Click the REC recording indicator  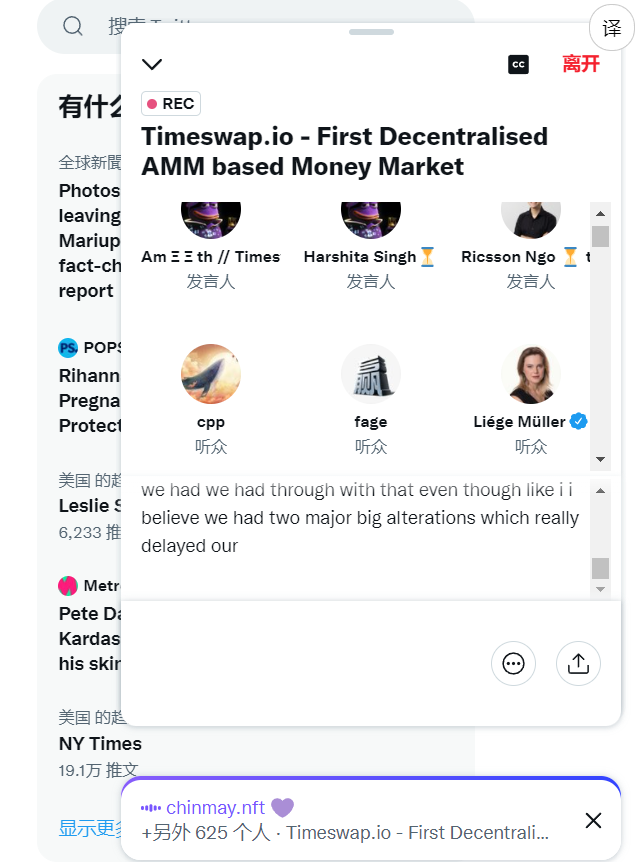pos(171,103)
